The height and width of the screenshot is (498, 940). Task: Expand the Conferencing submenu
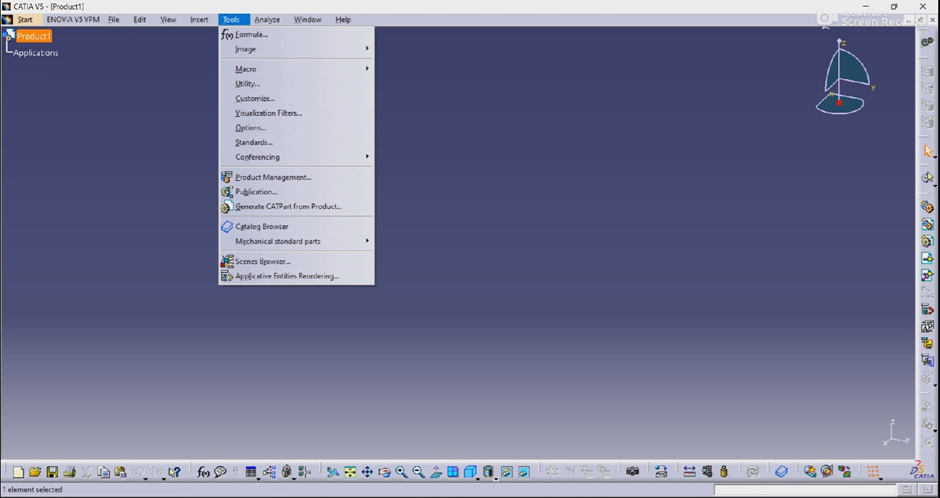point(297,157)
